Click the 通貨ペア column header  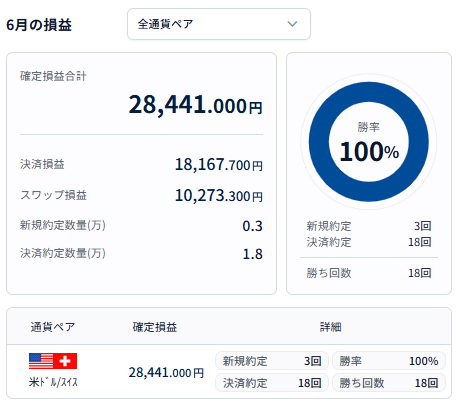pos(53,327)
